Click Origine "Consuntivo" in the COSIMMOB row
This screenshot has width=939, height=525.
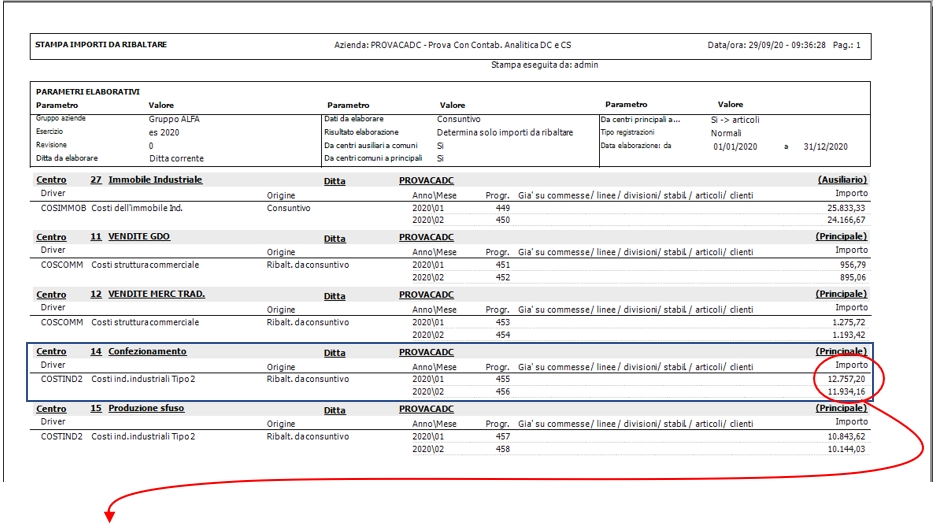[x=288, y=208]
